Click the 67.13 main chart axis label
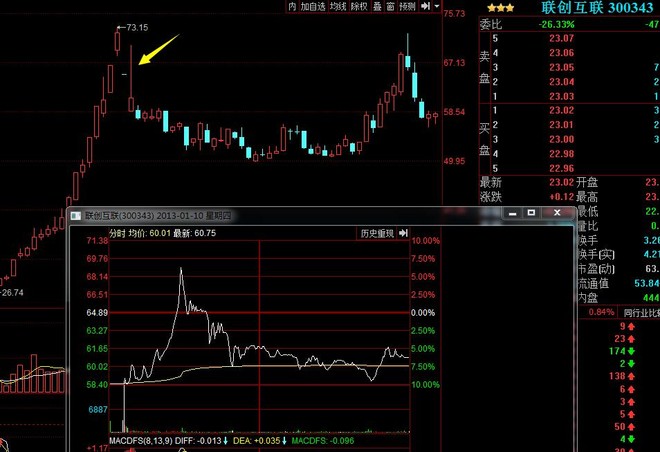660x452 pixels. [x=454, y=63]
